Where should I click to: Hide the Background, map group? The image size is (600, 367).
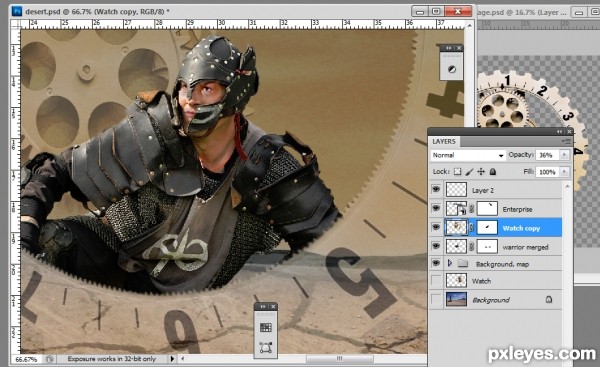pos(436,263)
